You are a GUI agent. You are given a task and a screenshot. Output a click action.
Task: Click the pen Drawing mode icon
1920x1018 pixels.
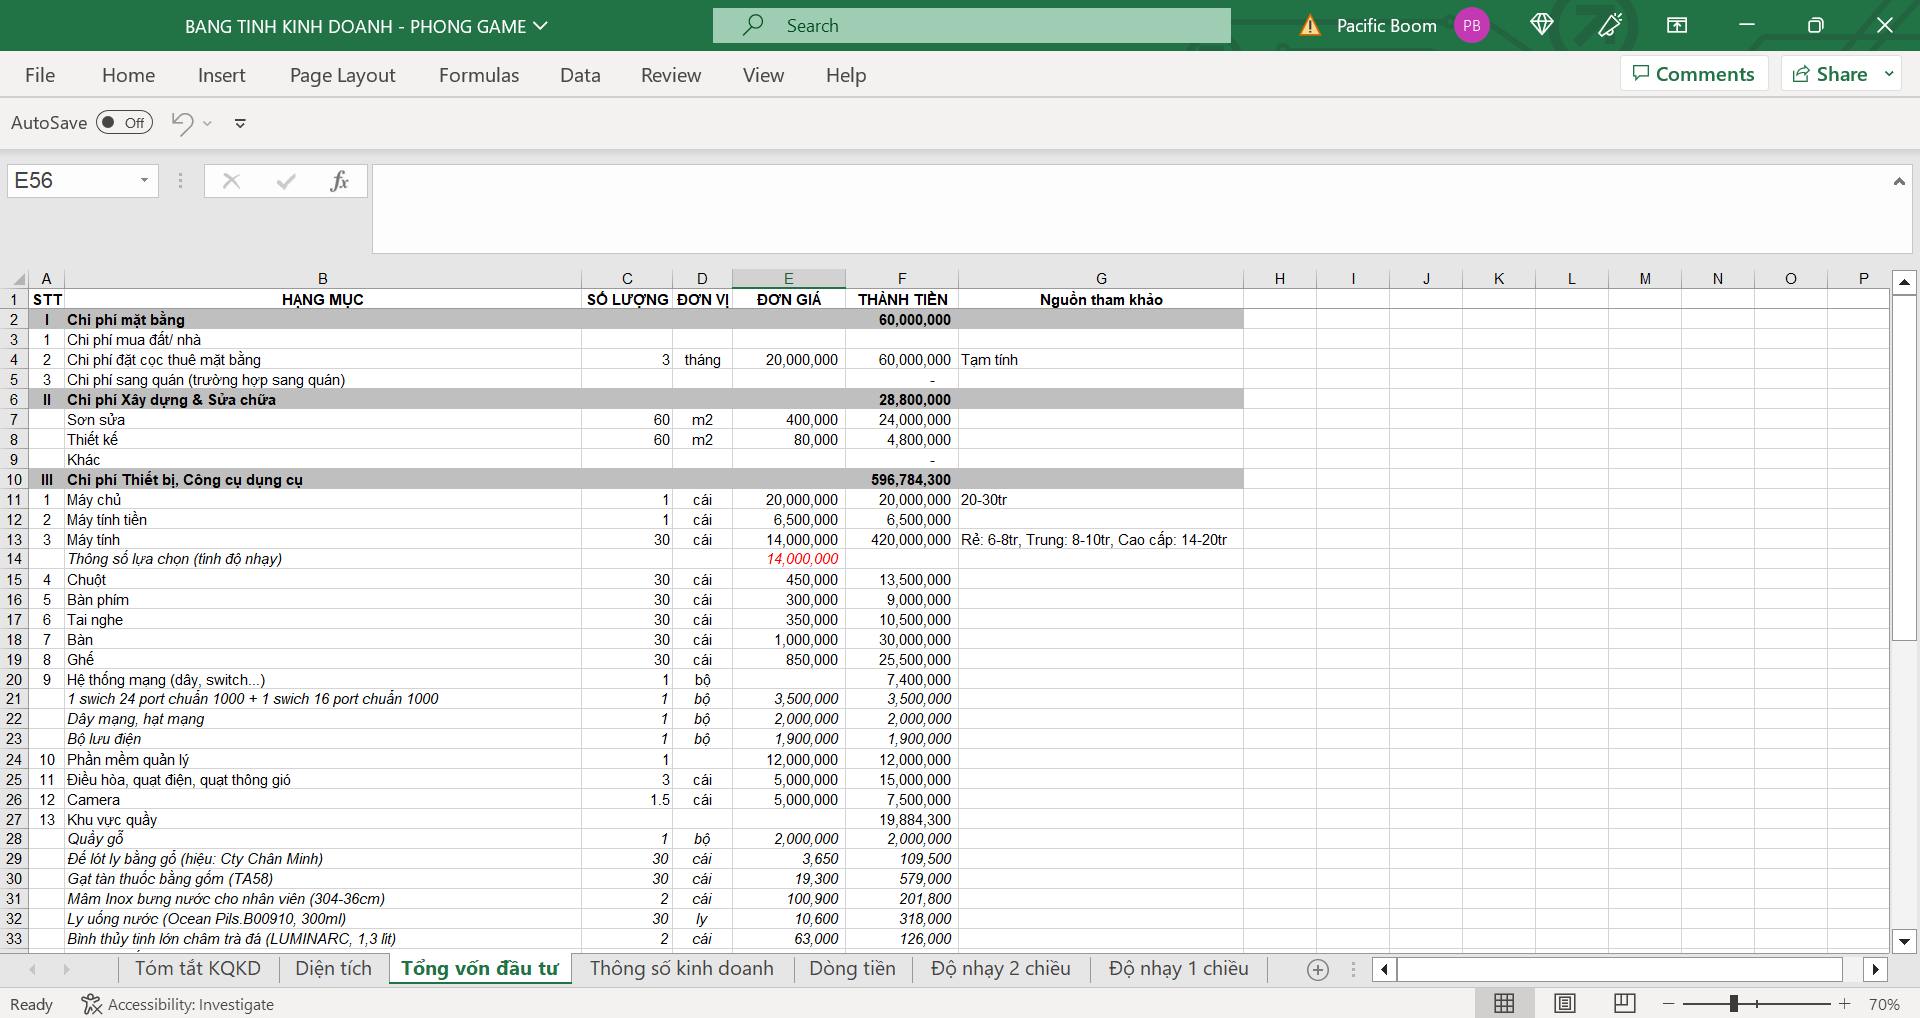tap(1610, 25)
